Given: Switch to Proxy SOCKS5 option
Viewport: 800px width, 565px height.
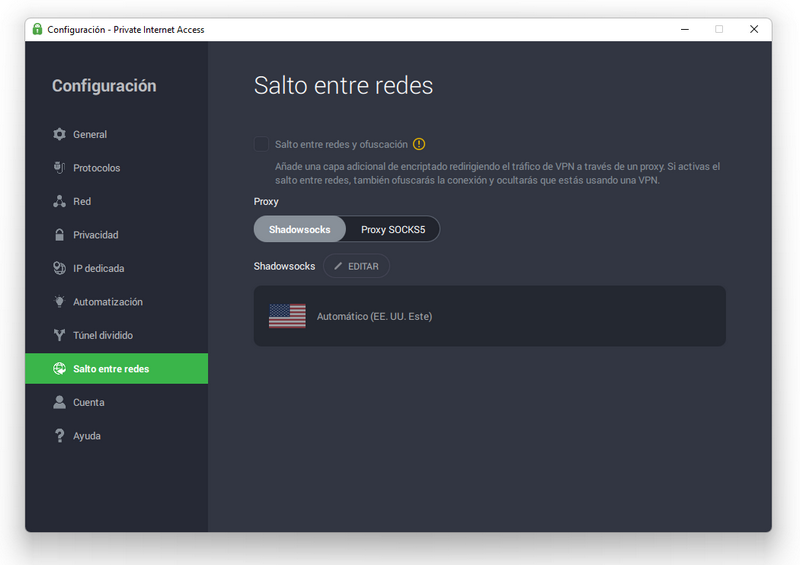Looking at the screenshot, I should click(393, 229).
